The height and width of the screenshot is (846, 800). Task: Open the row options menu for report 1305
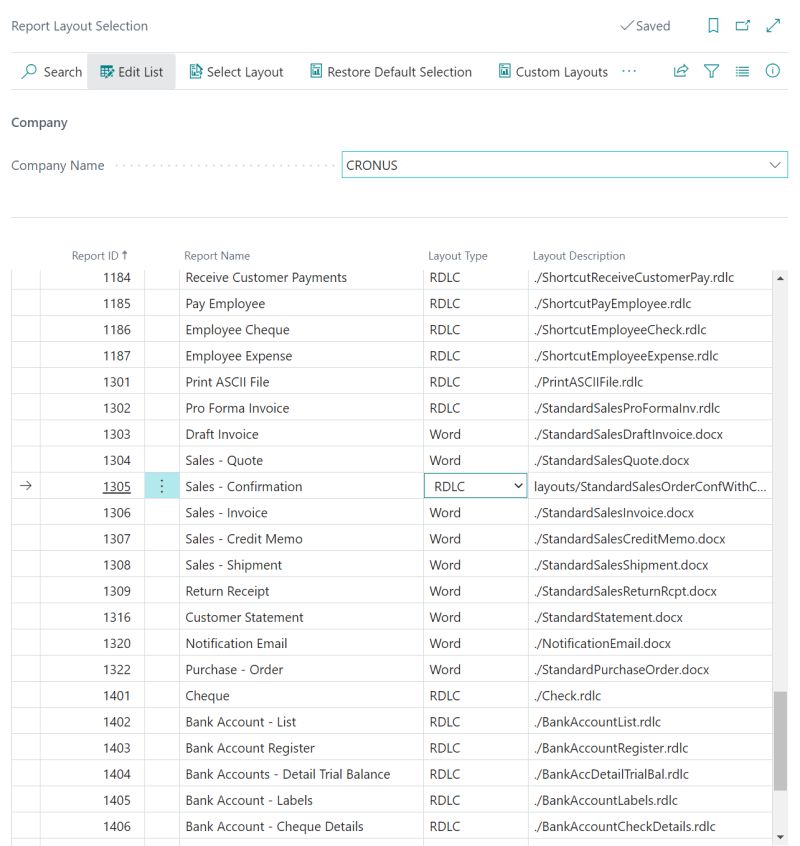(x=162, y=485)
